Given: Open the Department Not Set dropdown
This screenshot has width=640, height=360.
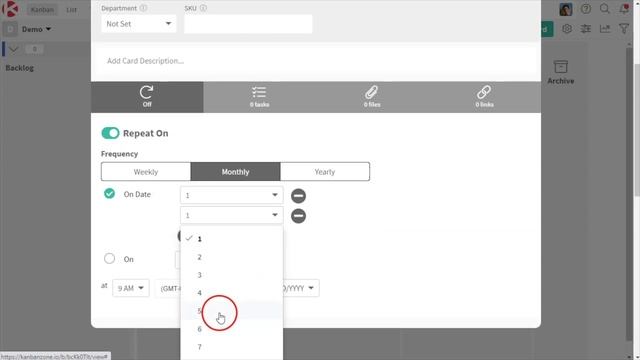Looking at the screenshot, I should pos(138,24).
